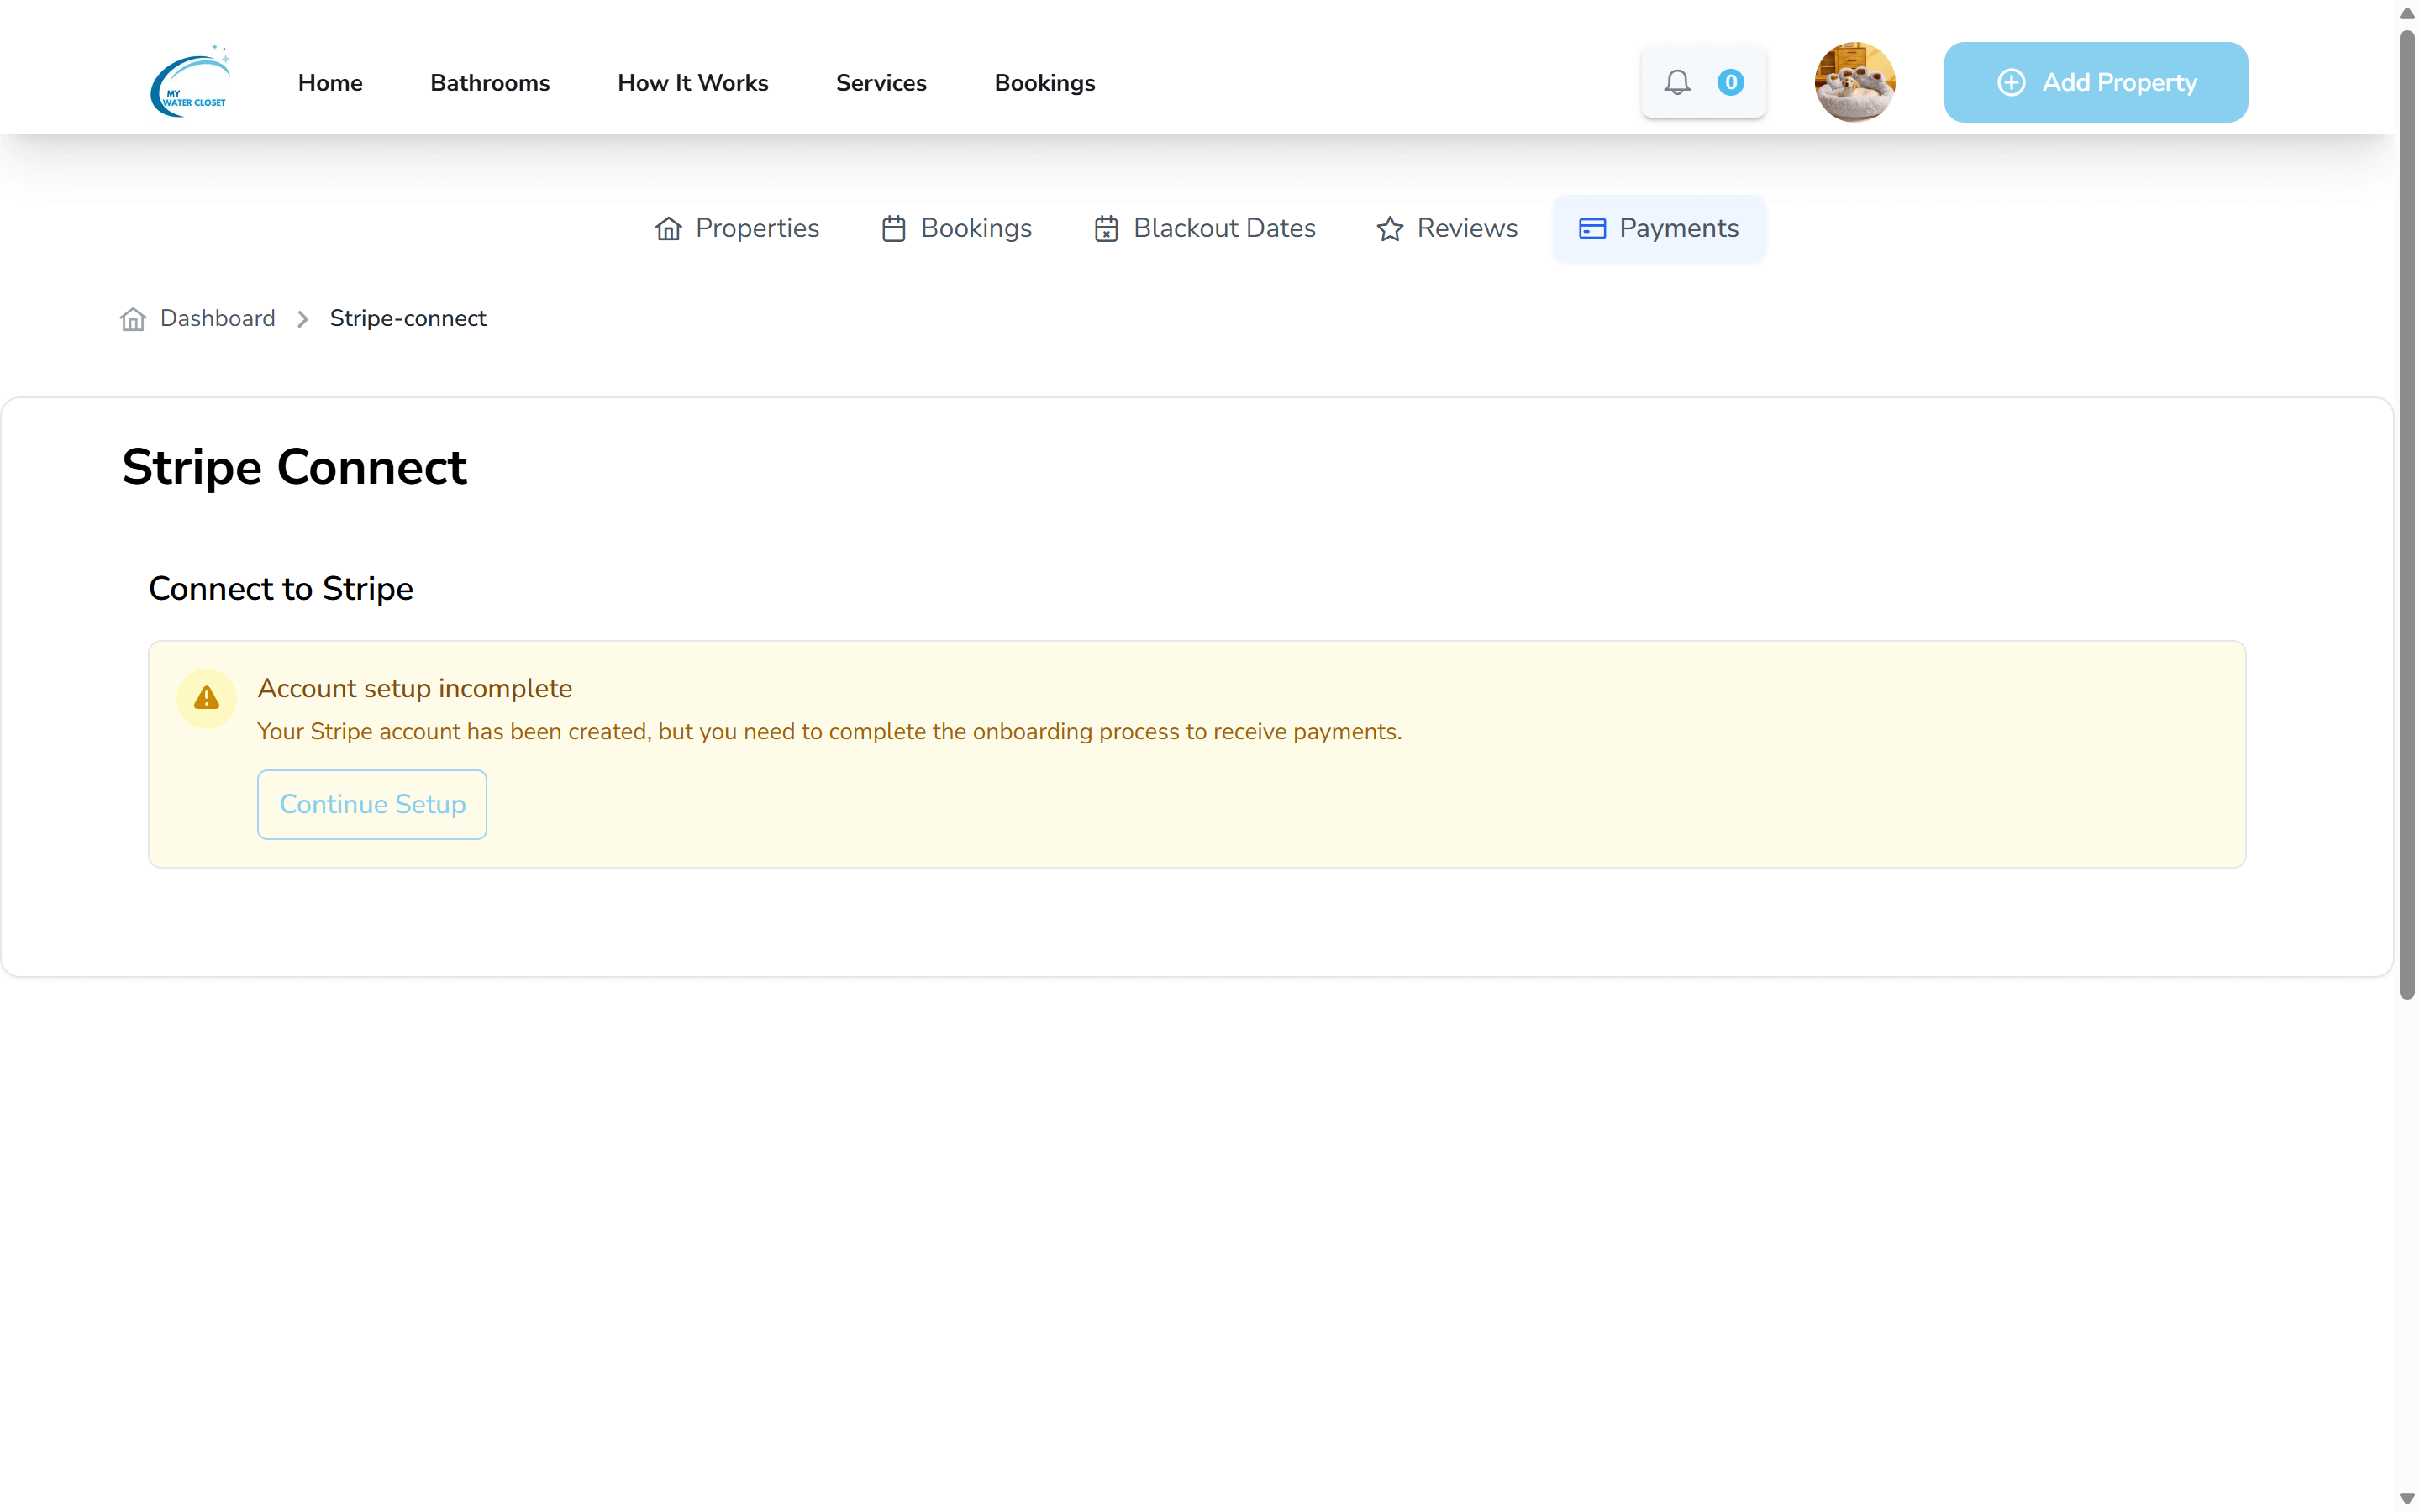The width and height of the screenshot is (2420, 1512).
Task: Click the My Water Closet logo
Action: click(x=190, y=81)
